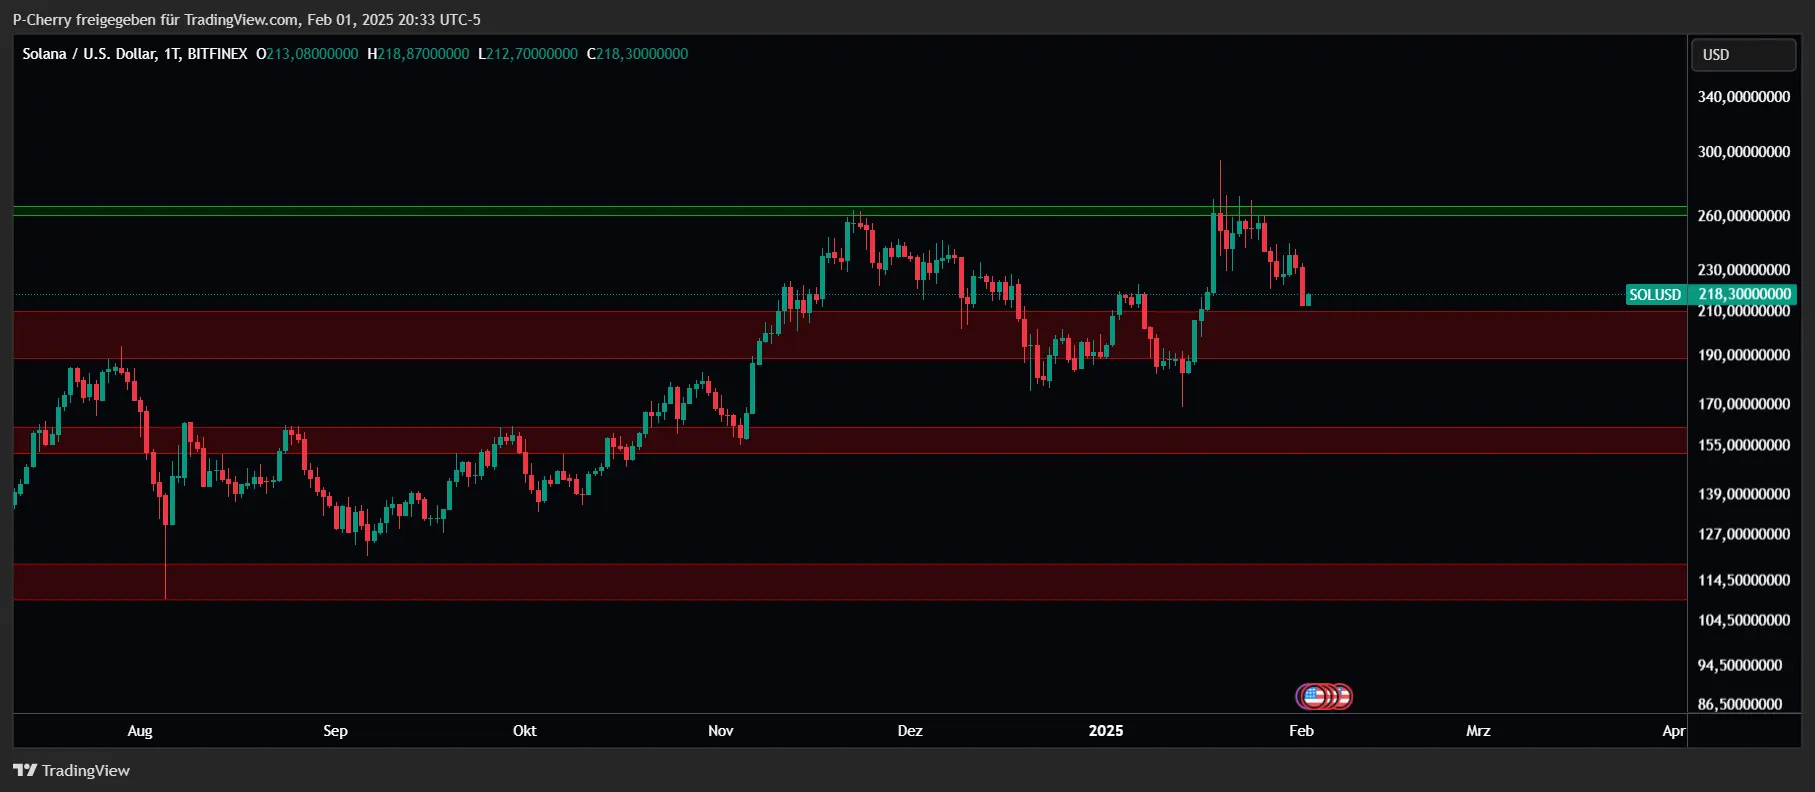Click the 340,00000000 price axis label
1815x792 pixels.
point(1744,97)
